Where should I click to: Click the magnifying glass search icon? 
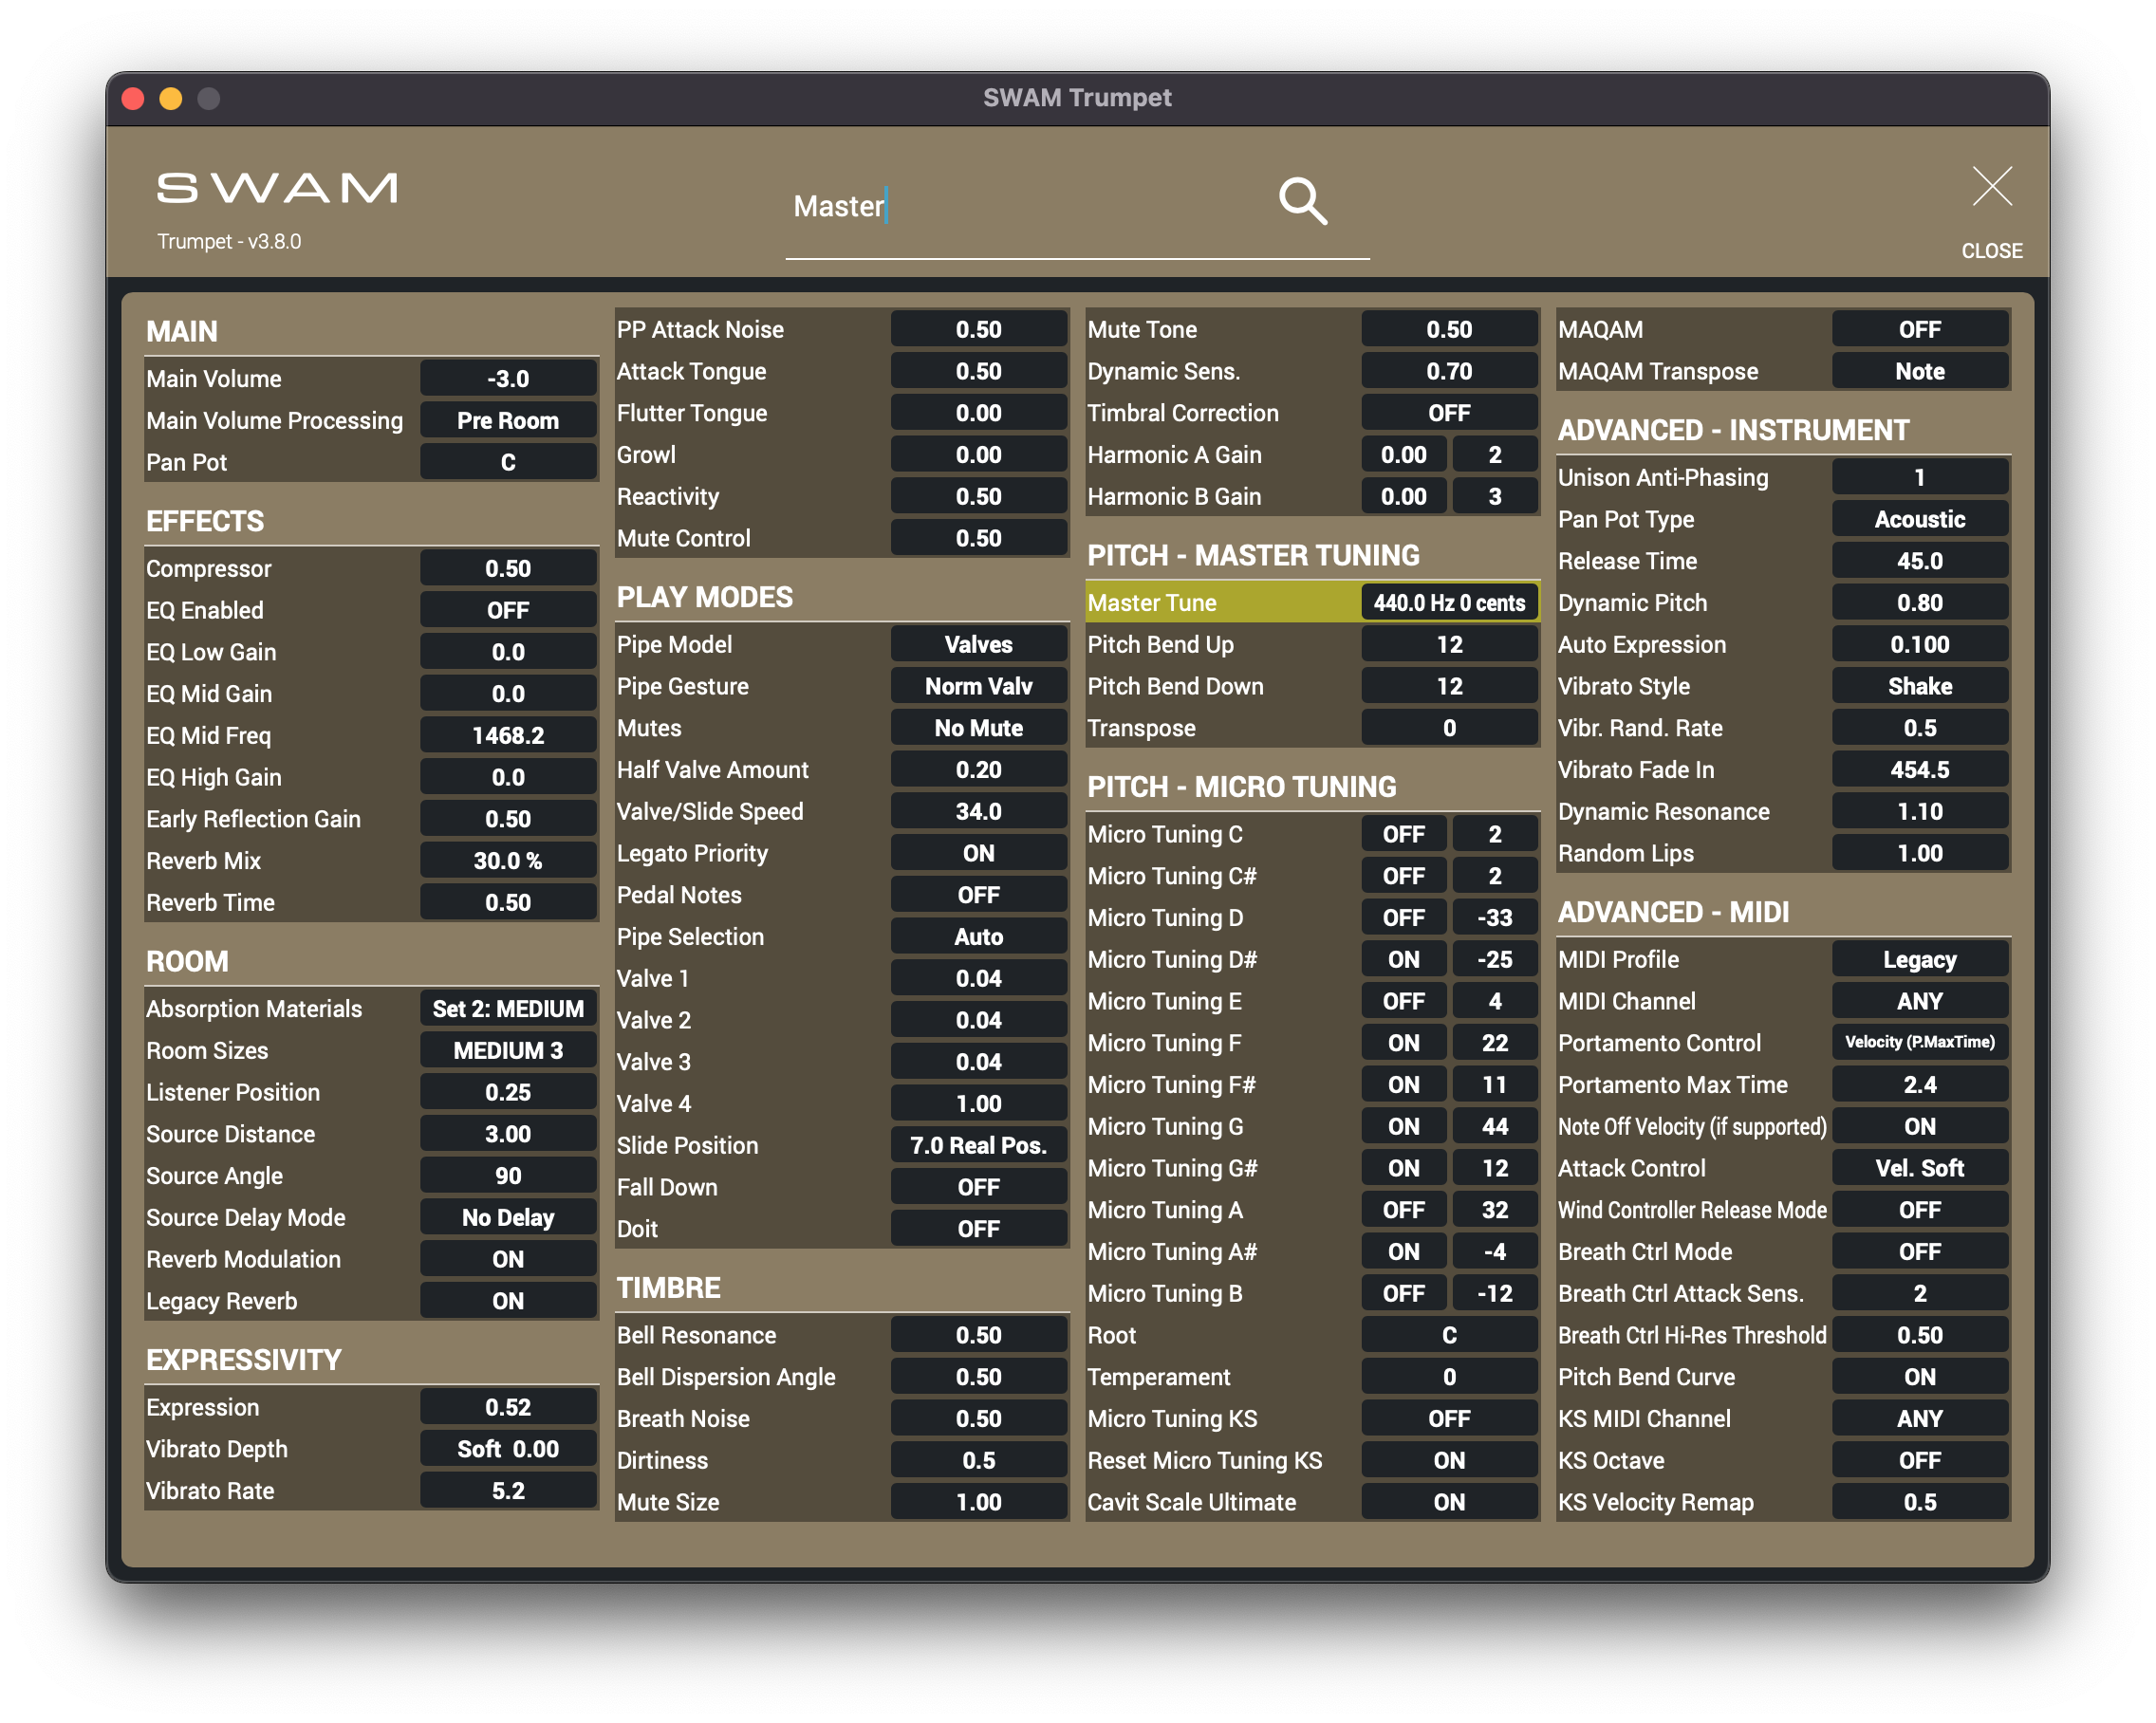click(x=1302, y=201)
